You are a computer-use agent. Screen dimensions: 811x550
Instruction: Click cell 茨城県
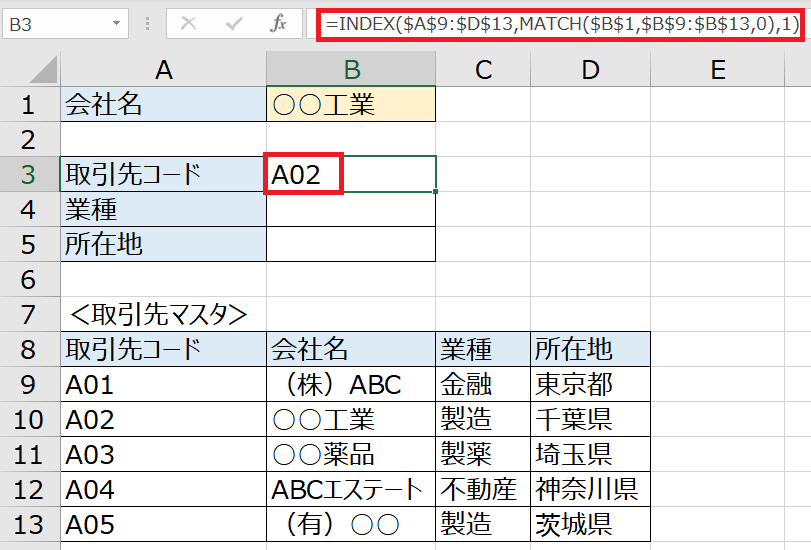tap(590, 524)
